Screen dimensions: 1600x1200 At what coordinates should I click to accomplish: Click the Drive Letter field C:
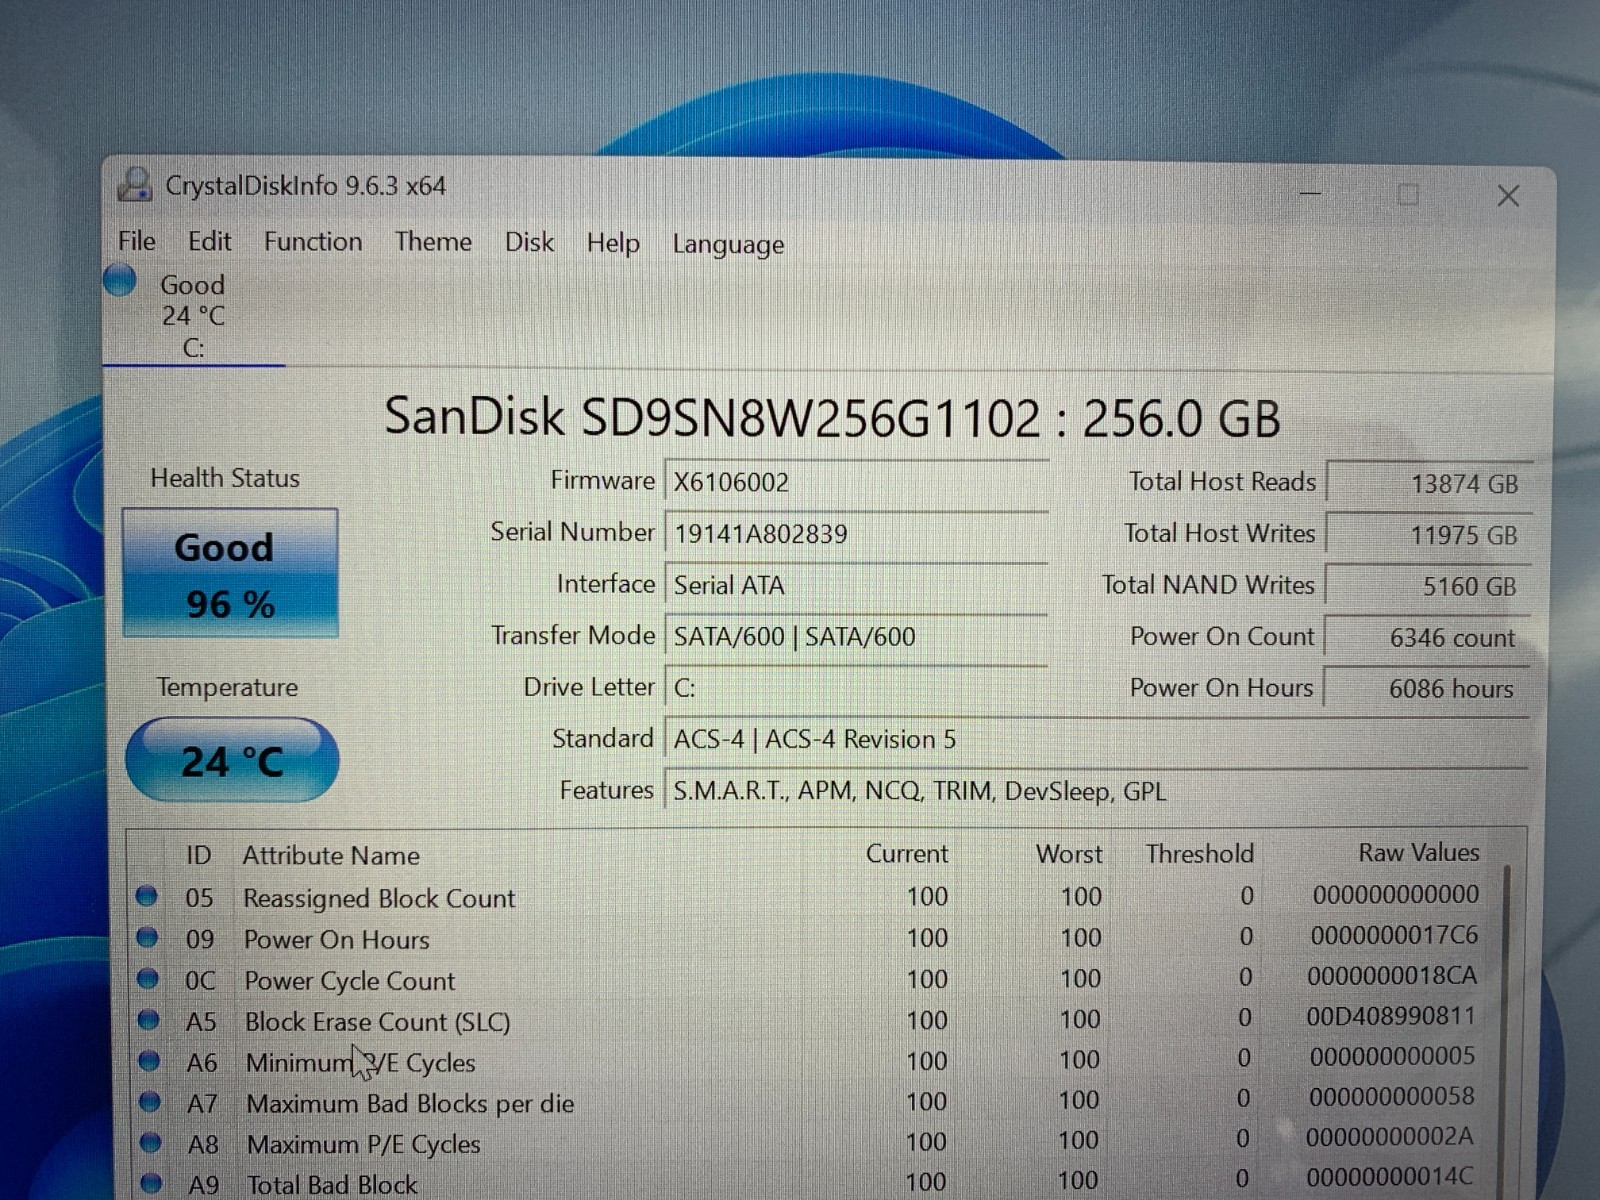(855, 687)
